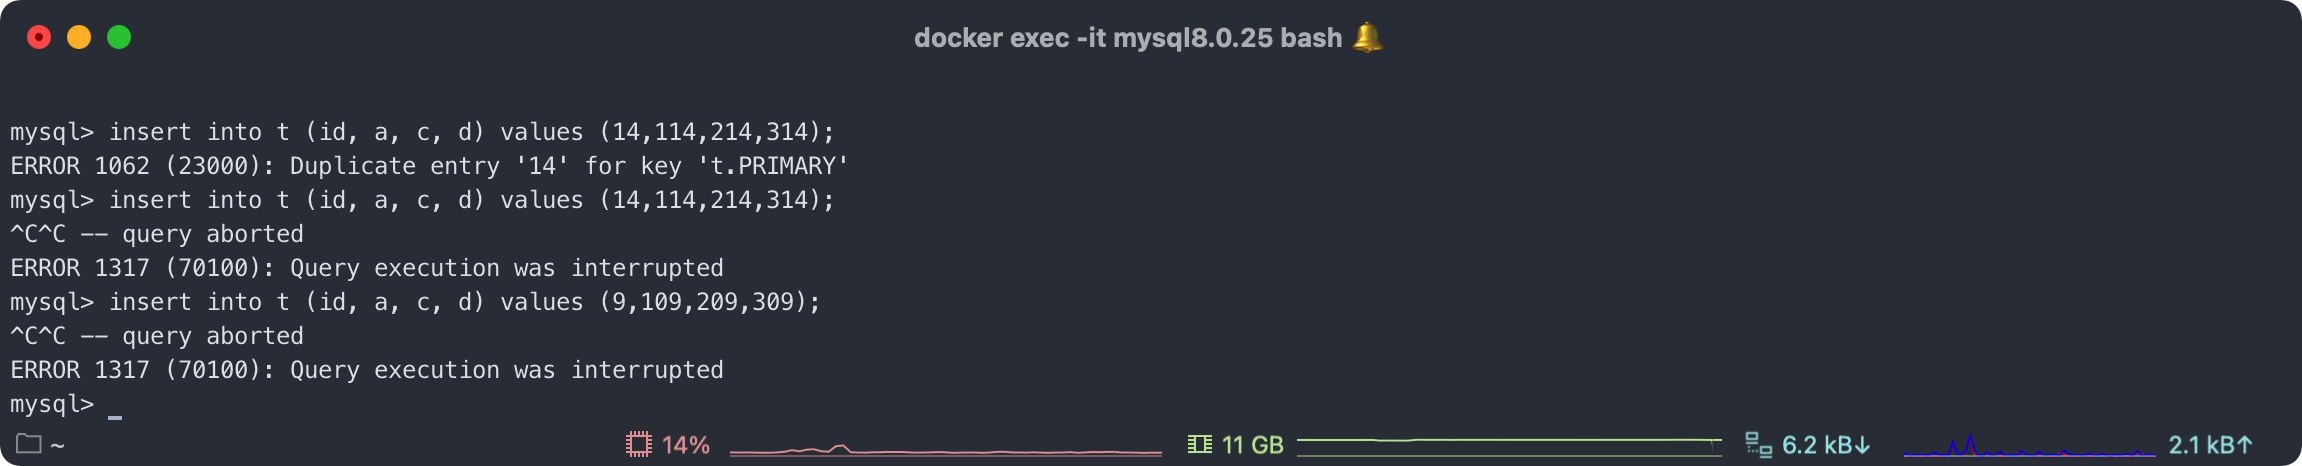Click the blue network activity graph

(x=2029, y=445)
